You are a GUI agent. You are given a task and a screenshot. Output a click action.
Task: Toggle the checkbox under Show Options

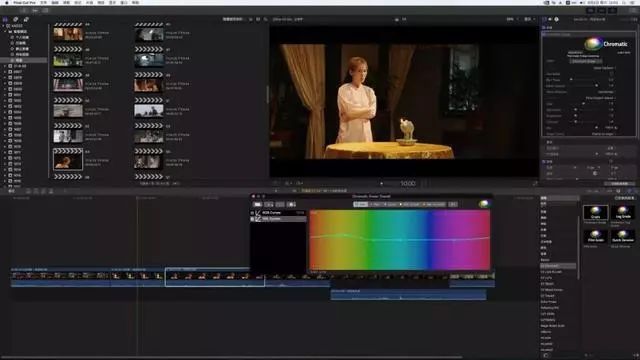pyautogui.click(x=611, y=74)
